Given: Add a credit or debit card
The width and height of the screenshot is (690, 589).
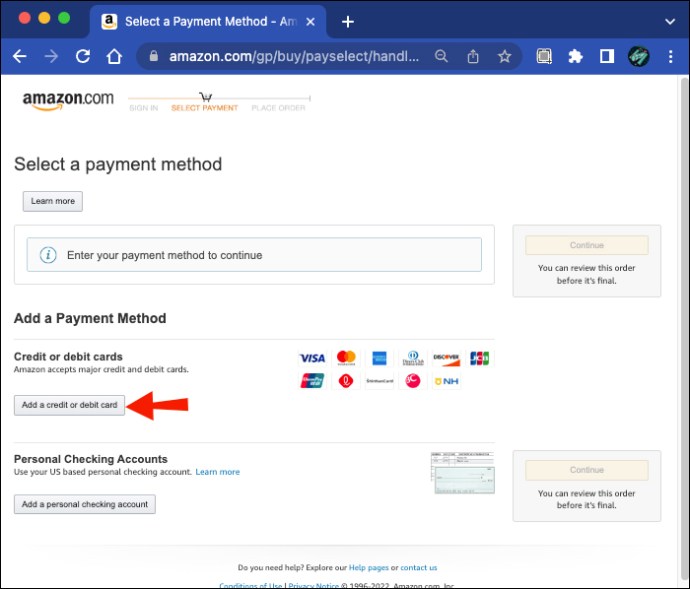Looking at the screenshot, I should click(x=70, y=405).
